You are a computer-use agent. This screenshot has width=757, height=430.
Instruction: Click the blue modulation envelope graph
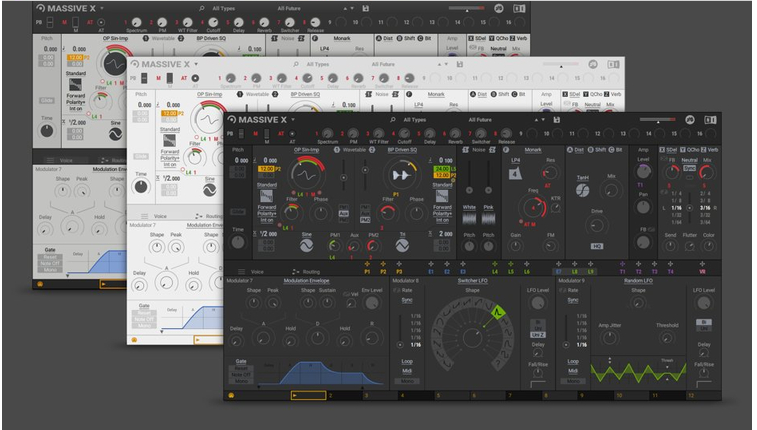point(321,373)
